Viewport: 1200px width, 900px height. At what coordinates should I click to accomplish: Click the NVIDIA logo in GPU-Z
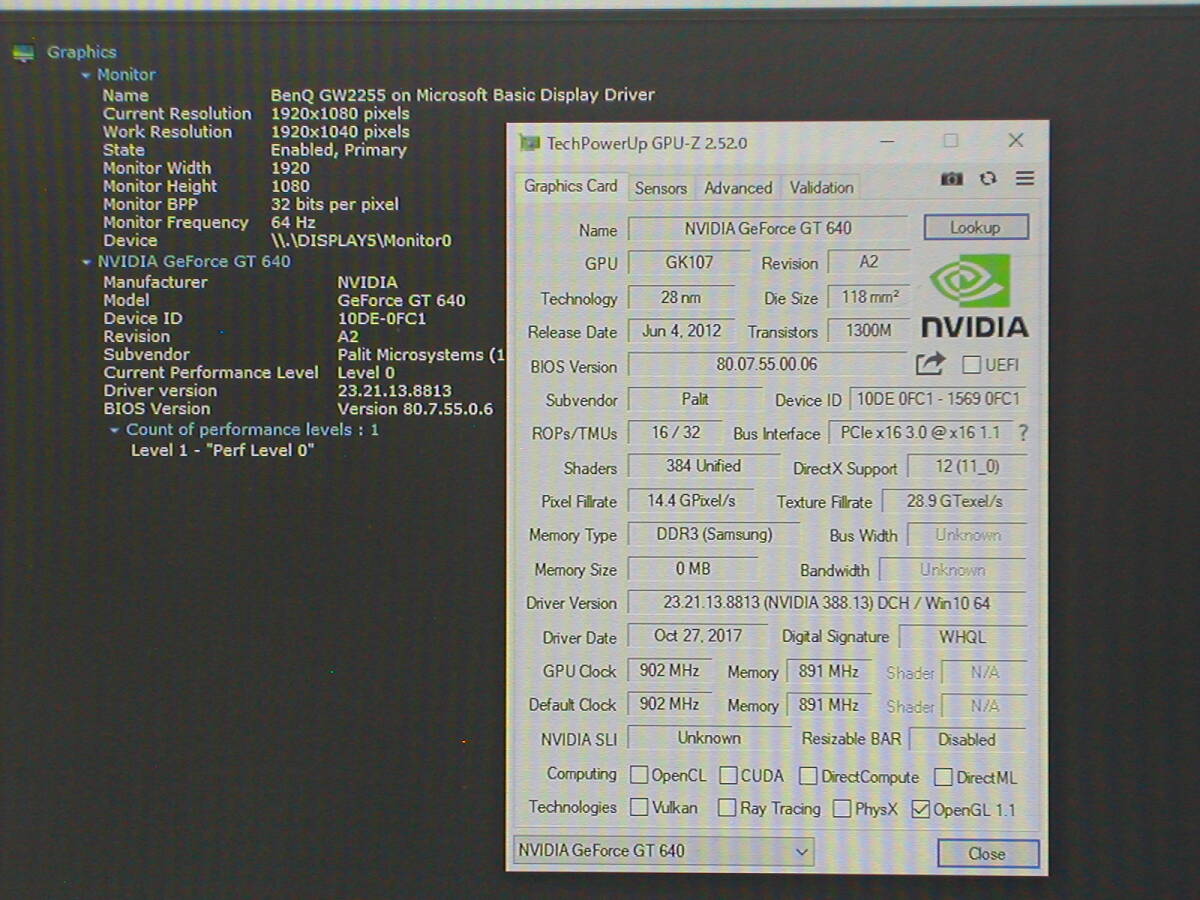(973, 297)
